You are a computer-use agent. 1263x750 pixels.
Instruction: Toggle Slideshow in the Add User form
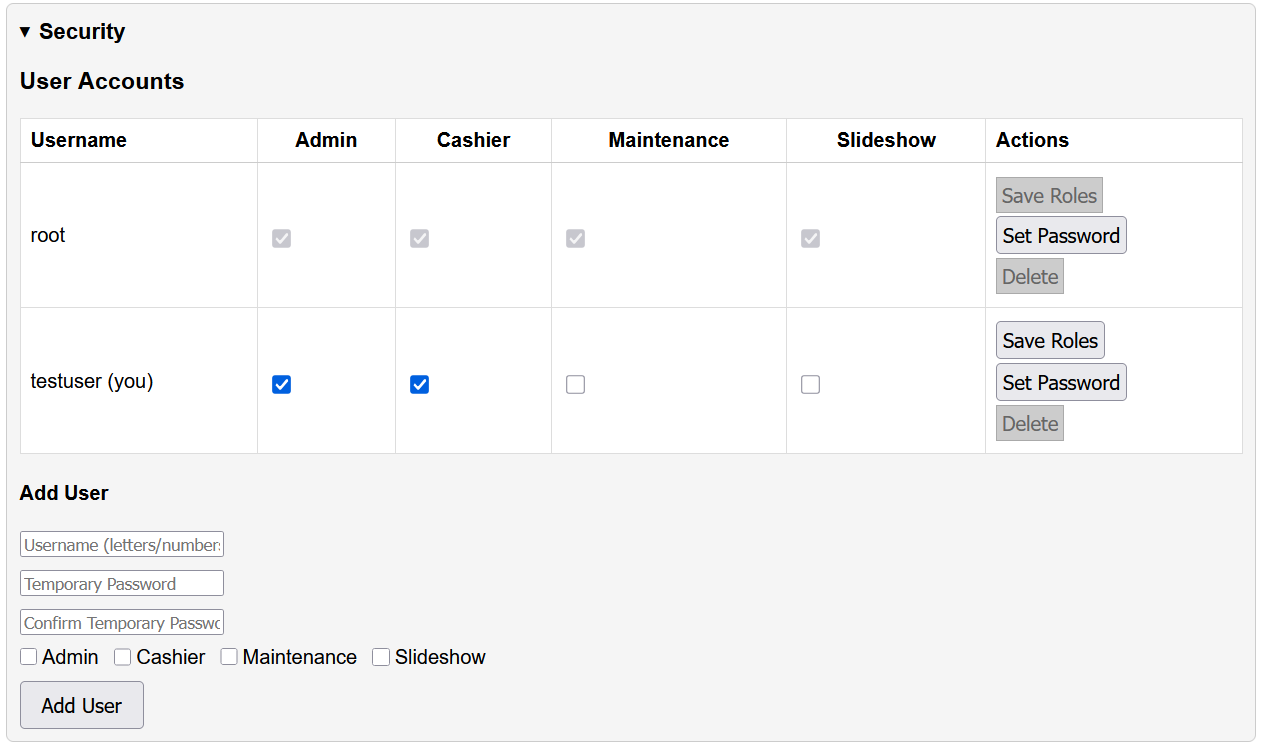tap(381, 656)
